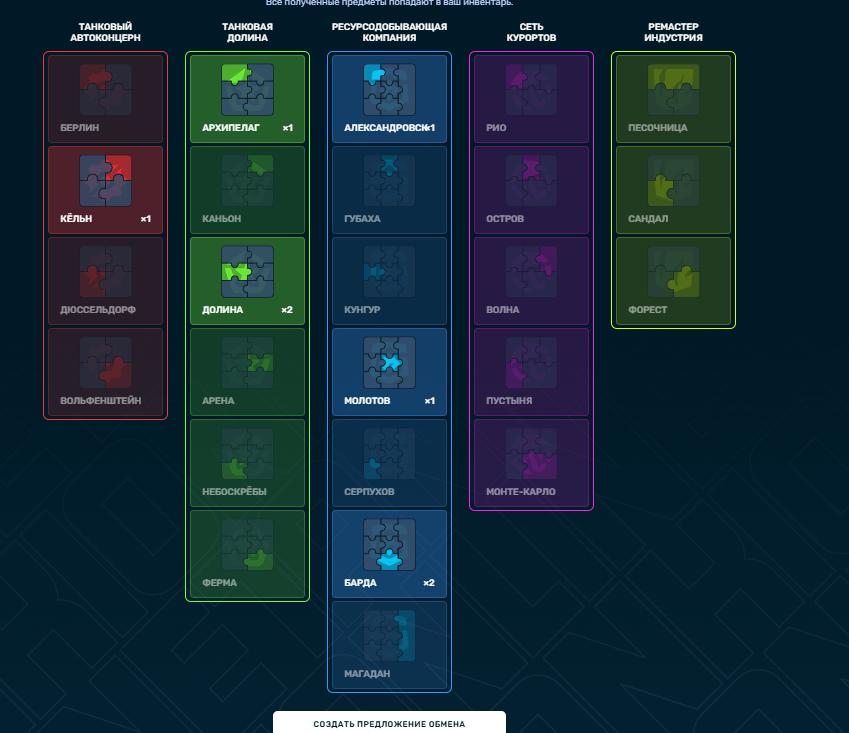This screenshot has height=733, width=849.
Task: Click the Форест label text
Action: (647, 310)
